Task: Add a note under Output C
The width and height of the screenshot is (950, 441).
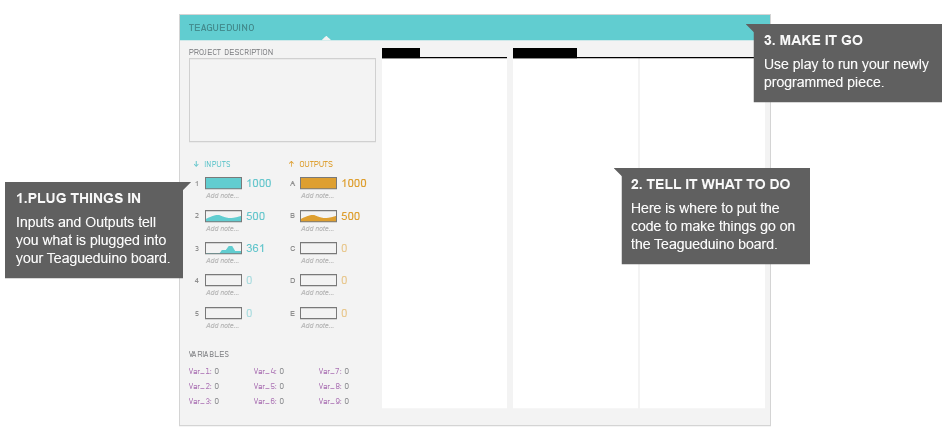Action: click(317, 260)
